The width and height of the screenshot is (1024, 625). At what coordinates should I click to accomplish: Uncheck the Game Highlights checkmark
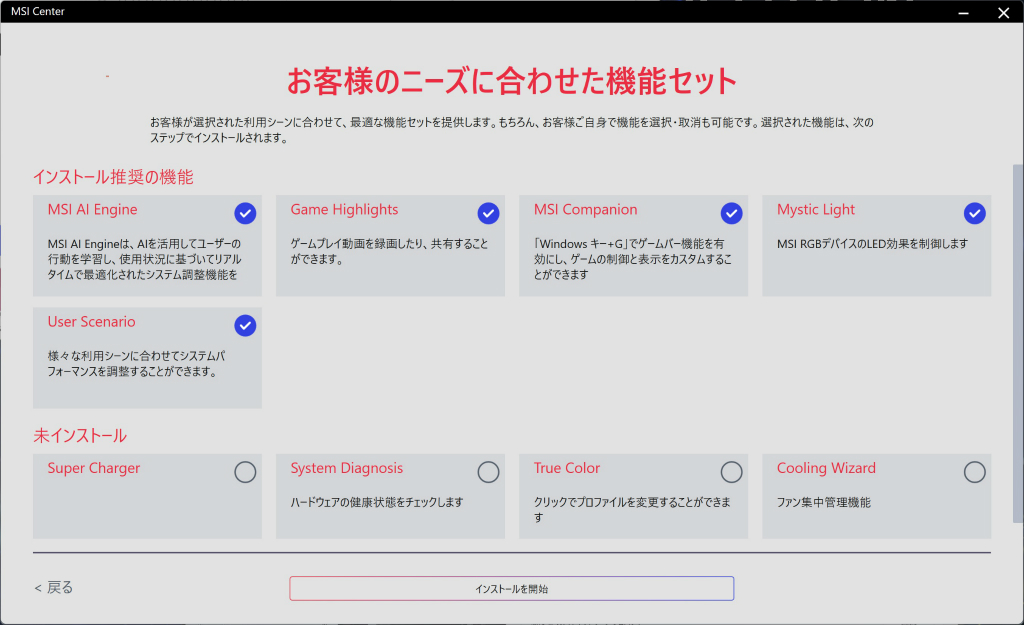coord(488,213)
